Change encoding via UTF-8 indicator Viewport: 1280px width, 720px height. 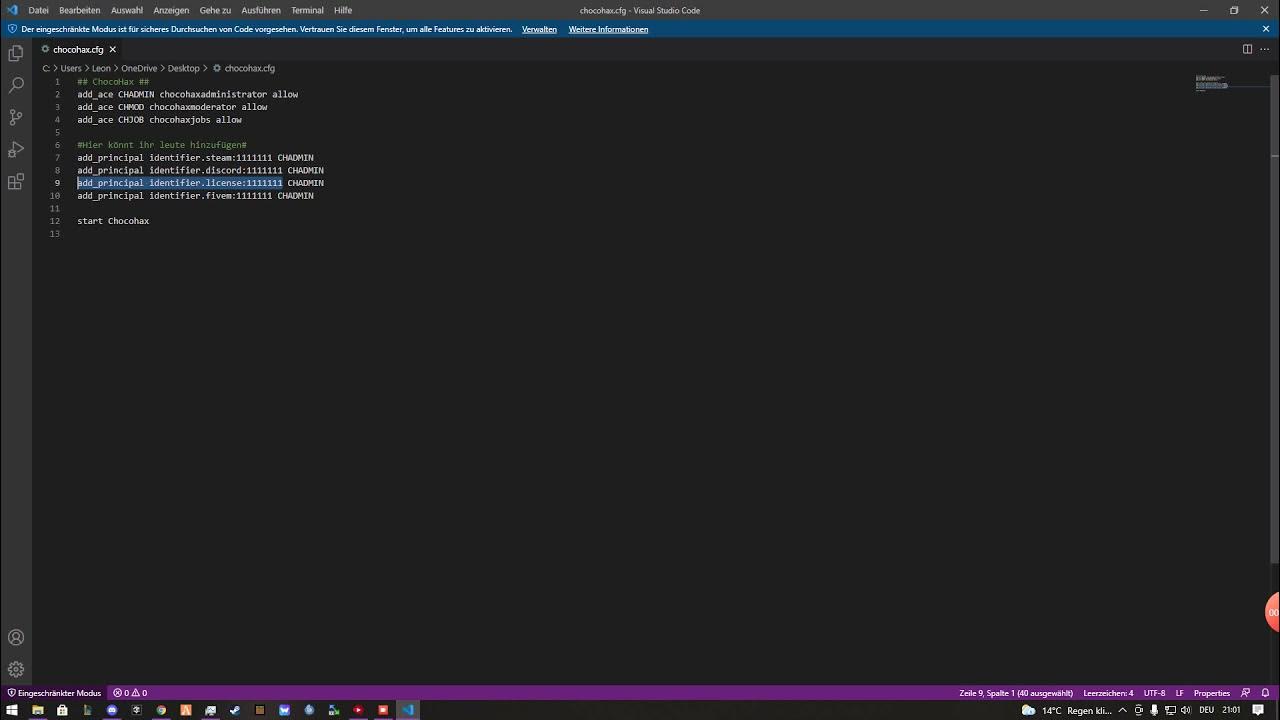click(x=1154, y=693)
